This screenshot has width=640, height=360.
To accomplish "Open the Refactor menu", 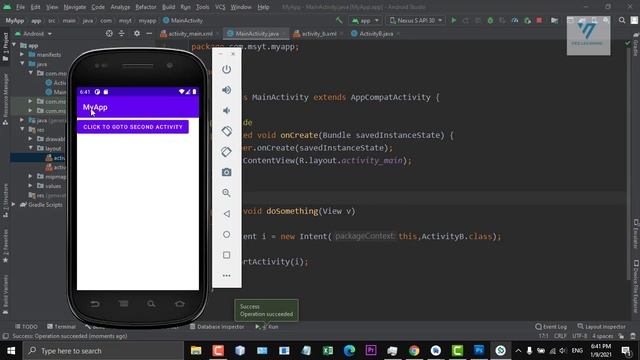I will tap(146, 7).
